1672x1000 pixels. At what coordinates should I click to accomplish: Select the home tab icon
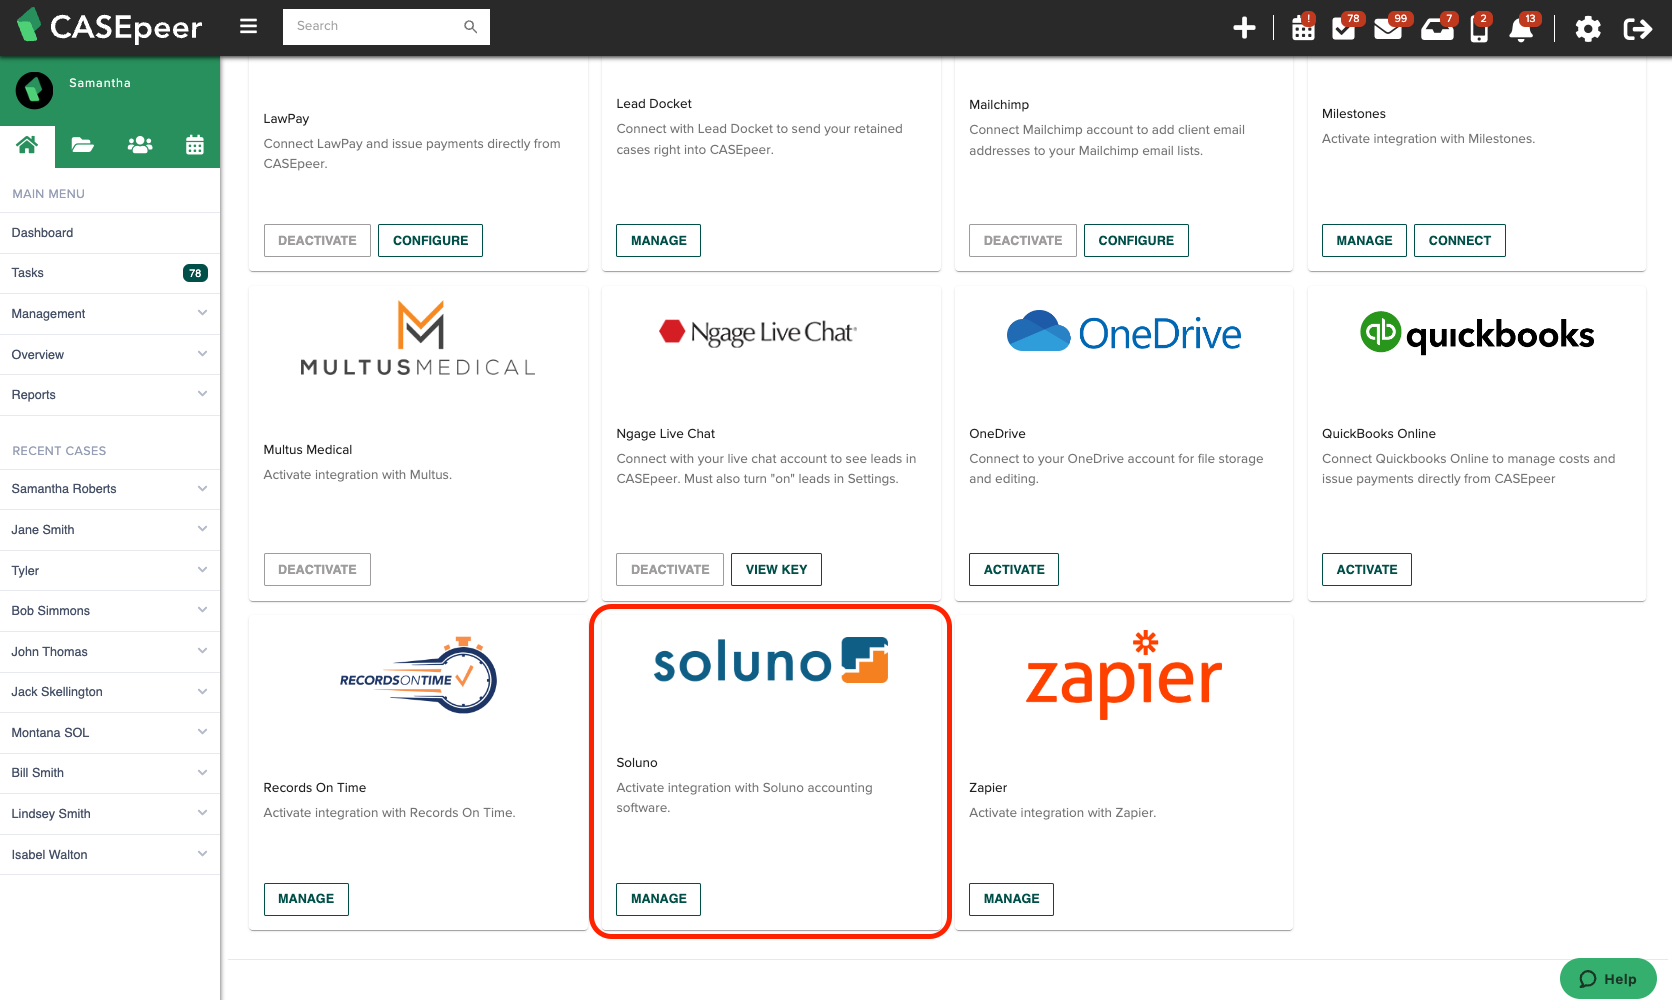click(27, 145)
